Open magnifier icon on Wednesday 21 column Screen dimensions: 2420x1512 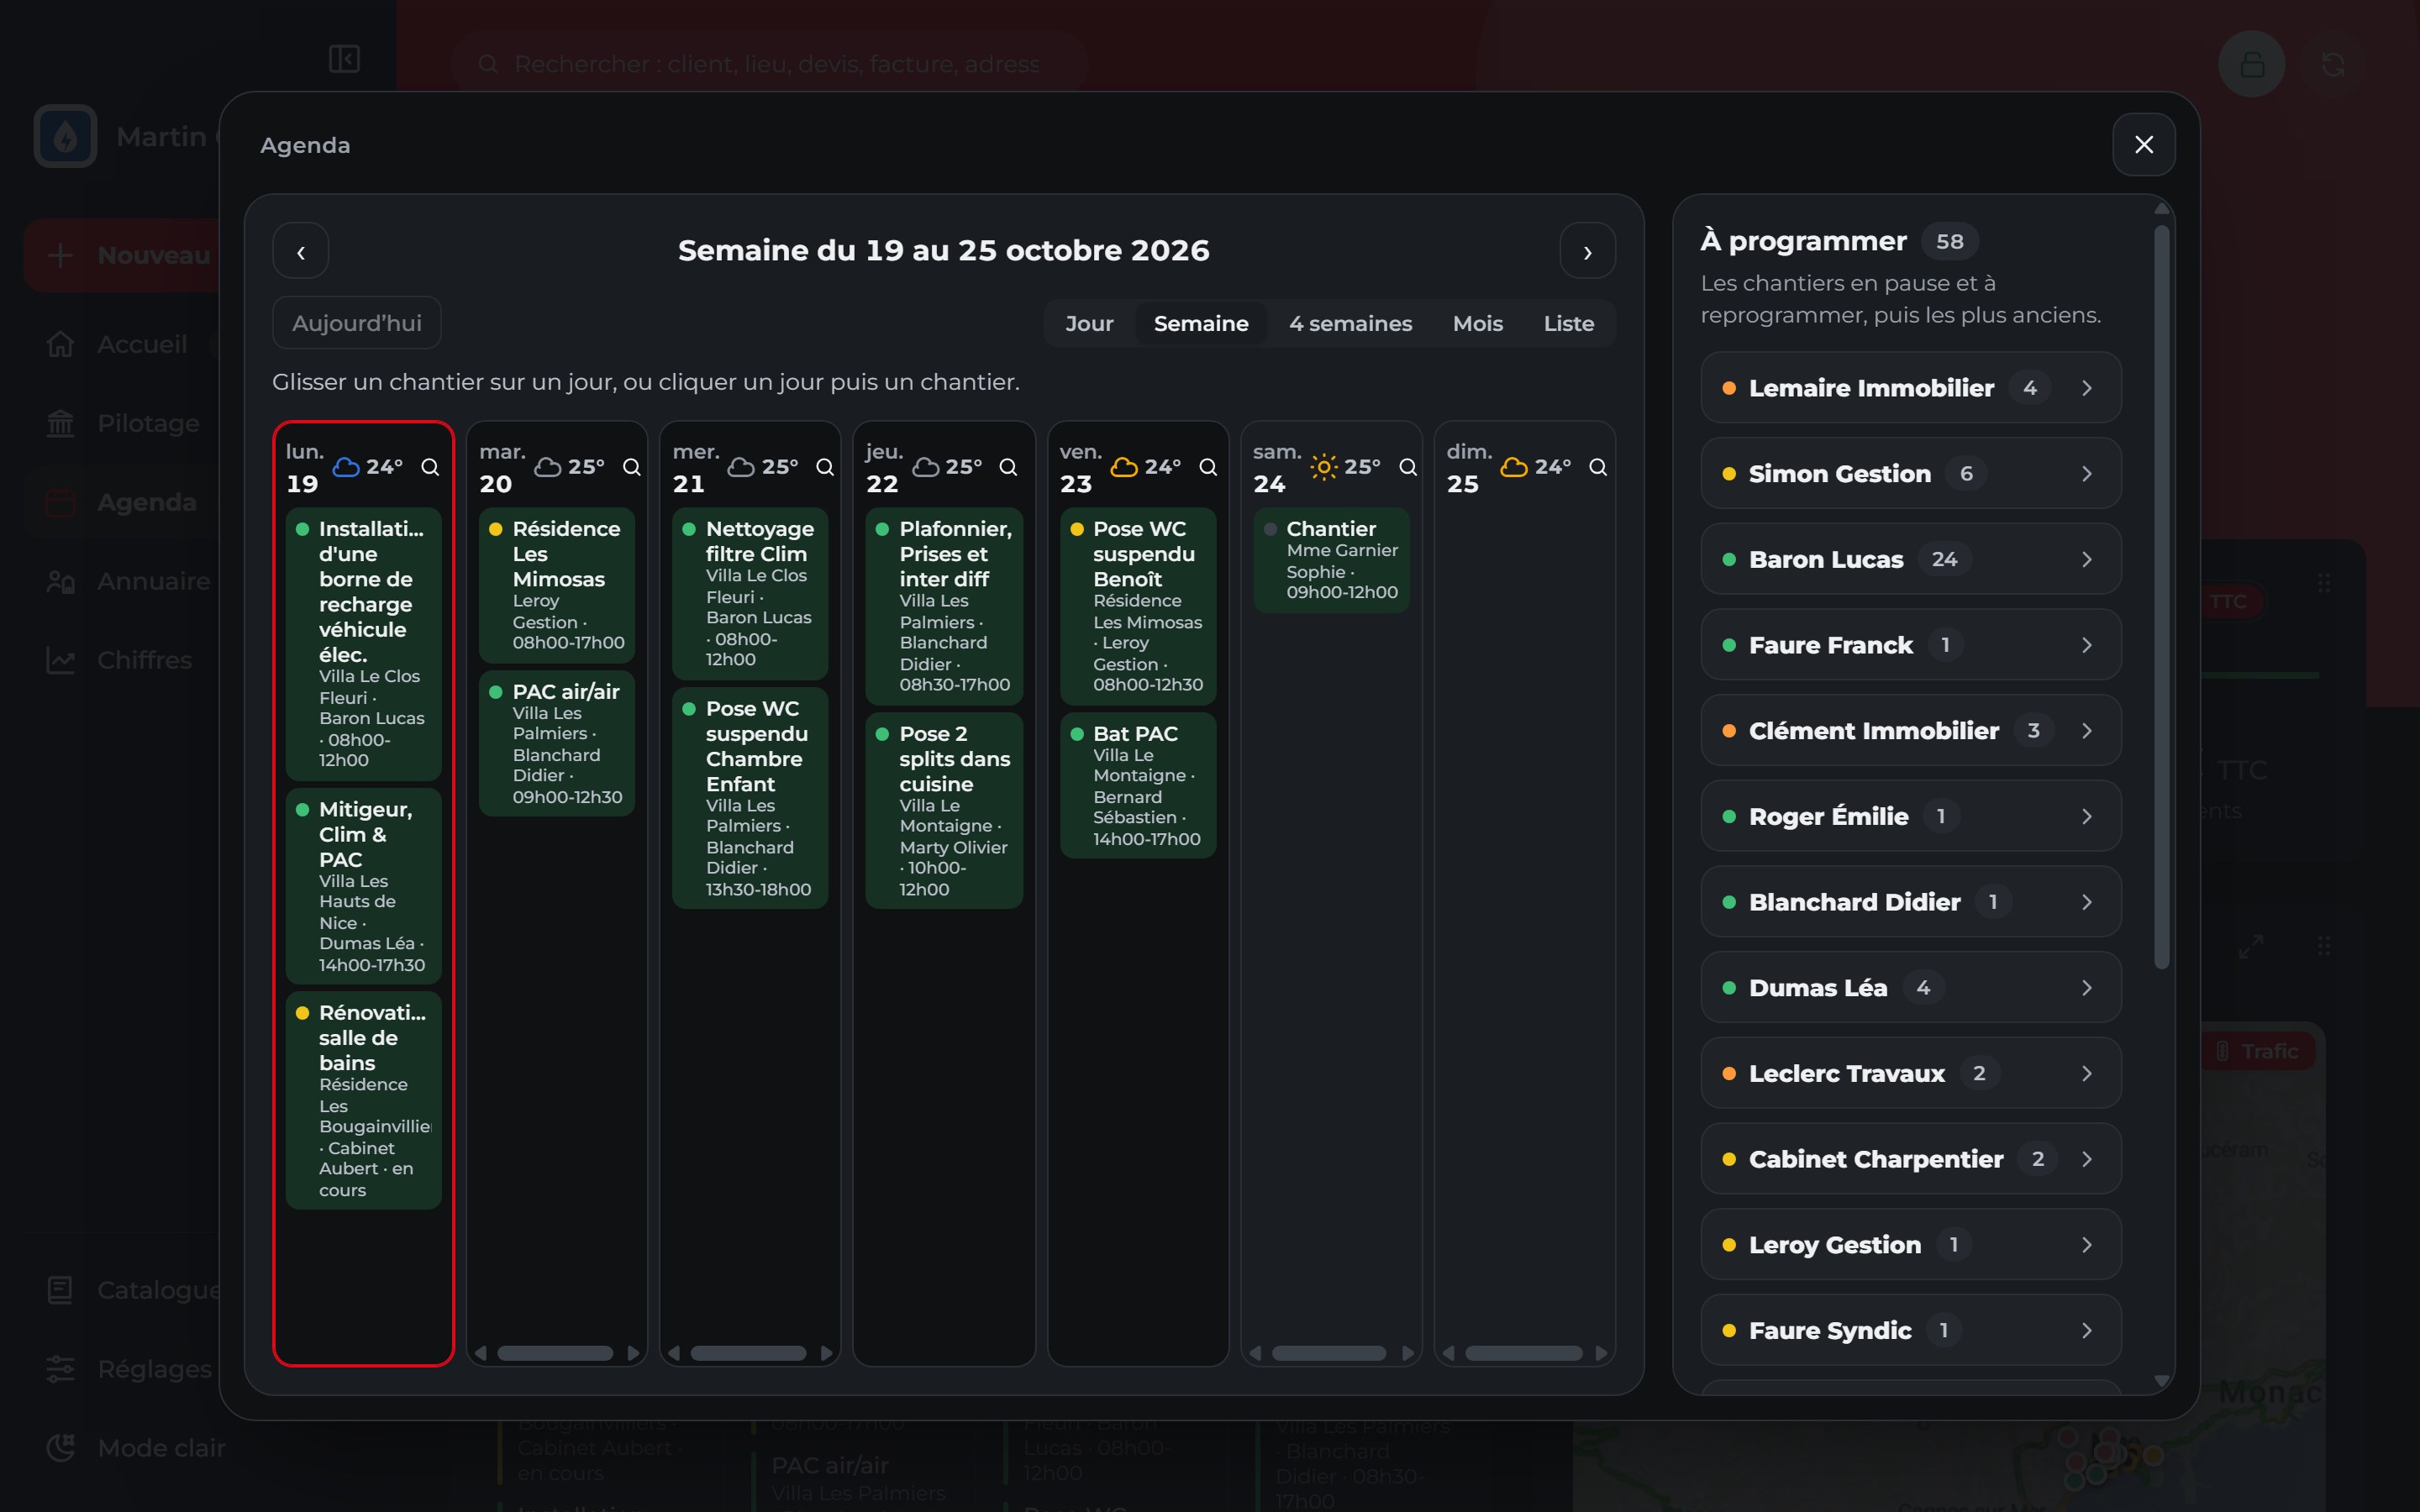[x=825, y=467]
